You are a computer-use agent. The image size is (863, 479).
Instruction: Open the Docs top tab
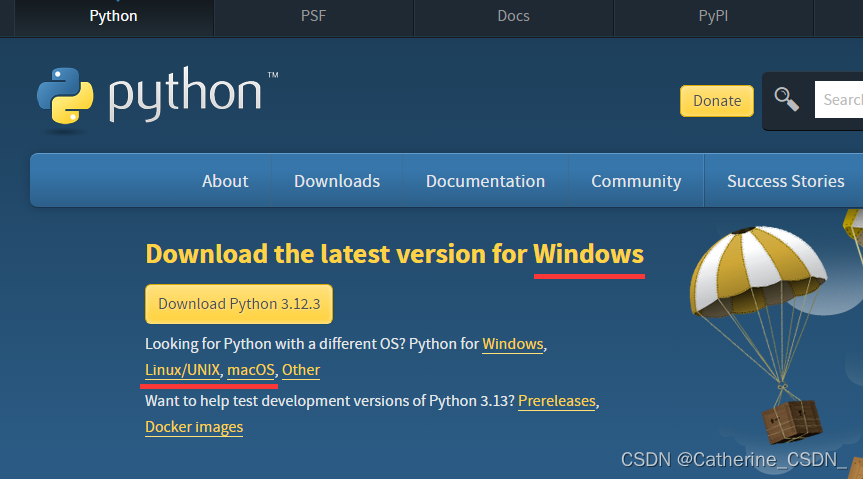pyautogui.click(x=513, y=17)
